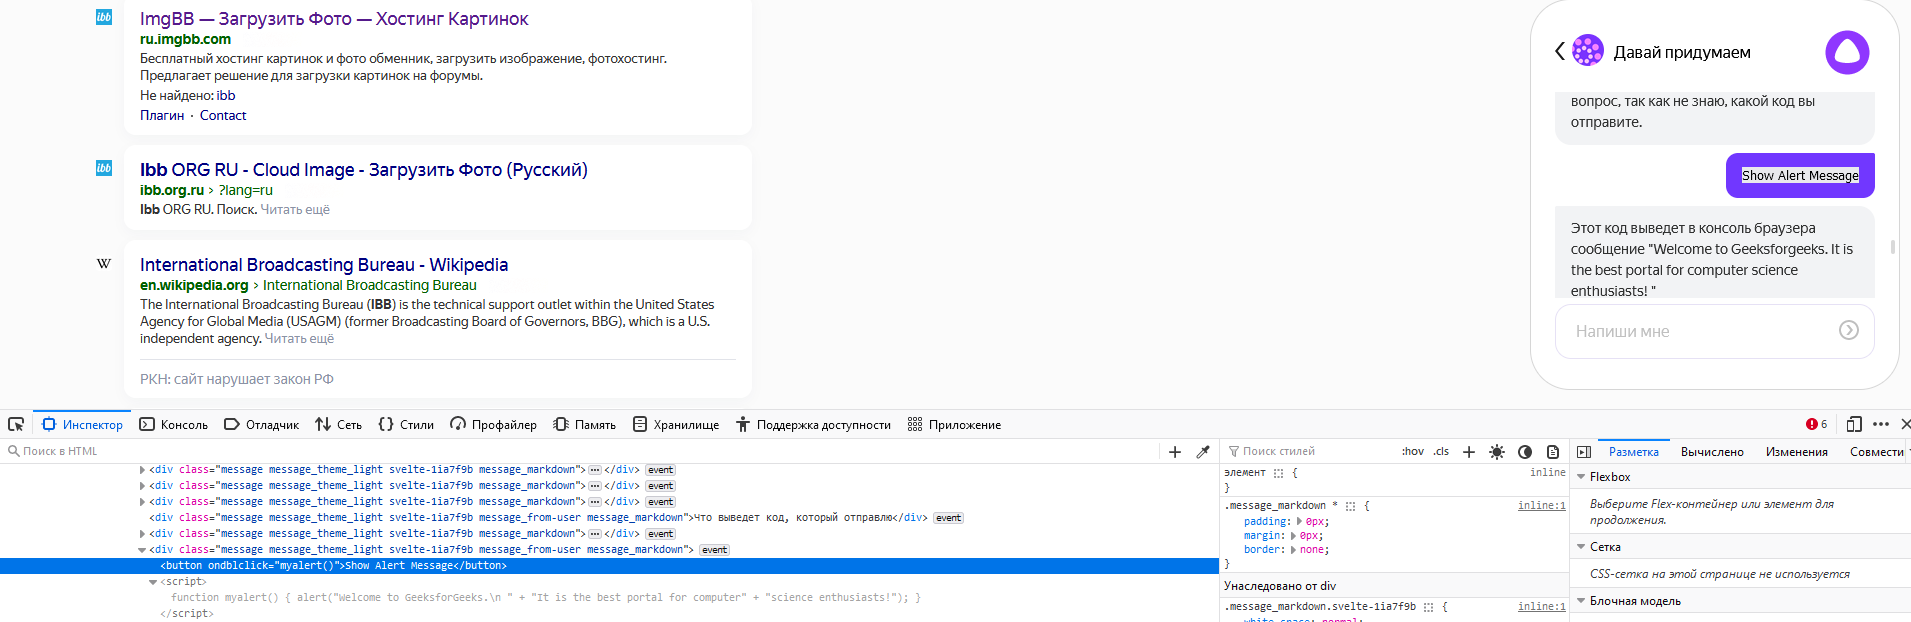Click the Плагин sitelink
1911x622 pixels.
162,115
